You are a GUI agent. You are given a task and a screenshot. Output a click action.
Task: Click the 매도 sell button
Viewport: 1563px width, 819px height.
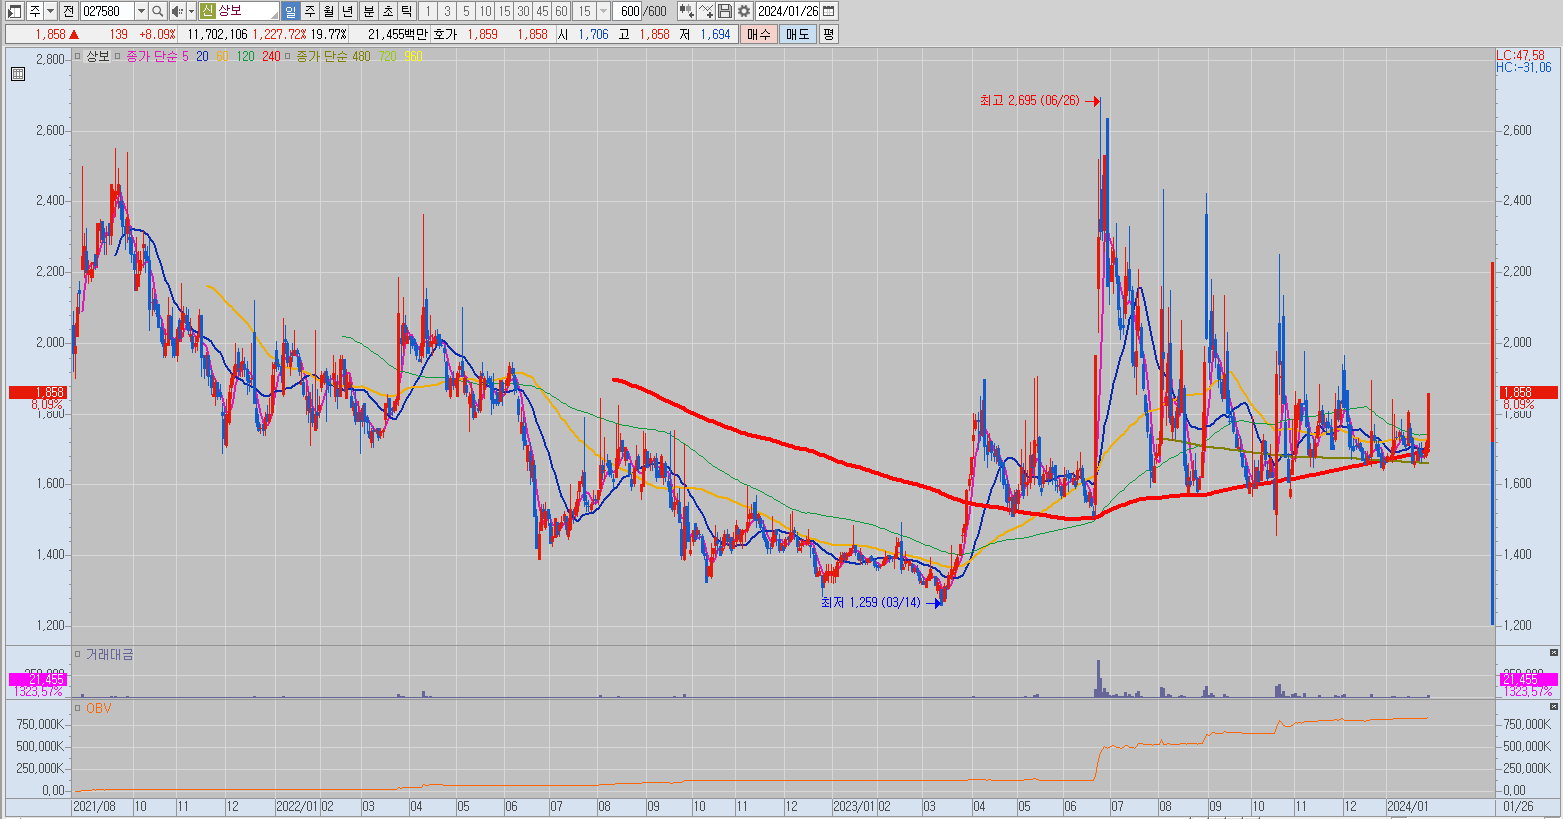coord(797,34)
